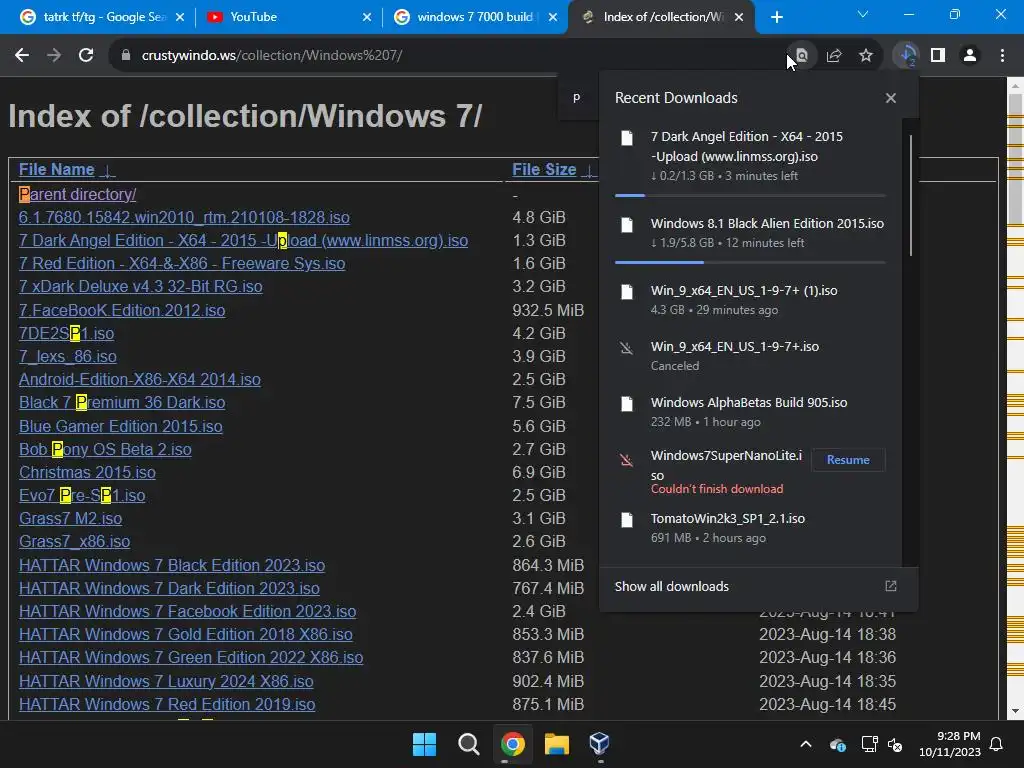Close the Recent Downloads popup

pos(891,98)
